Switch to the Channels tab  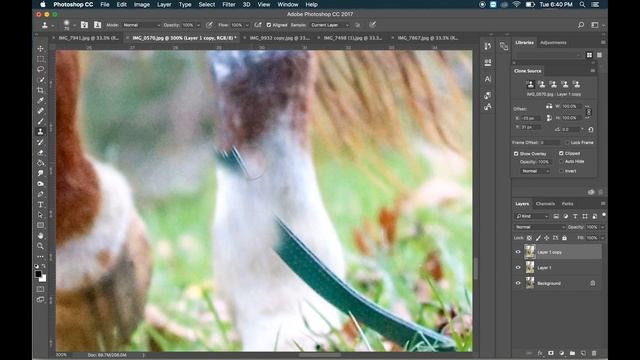[545, 204]
